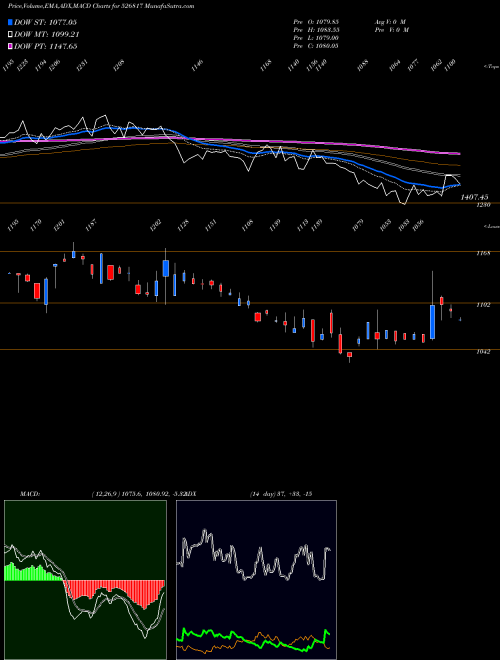Click the 1202 lows label
500x660 pixels.
[x=155, y=225]
